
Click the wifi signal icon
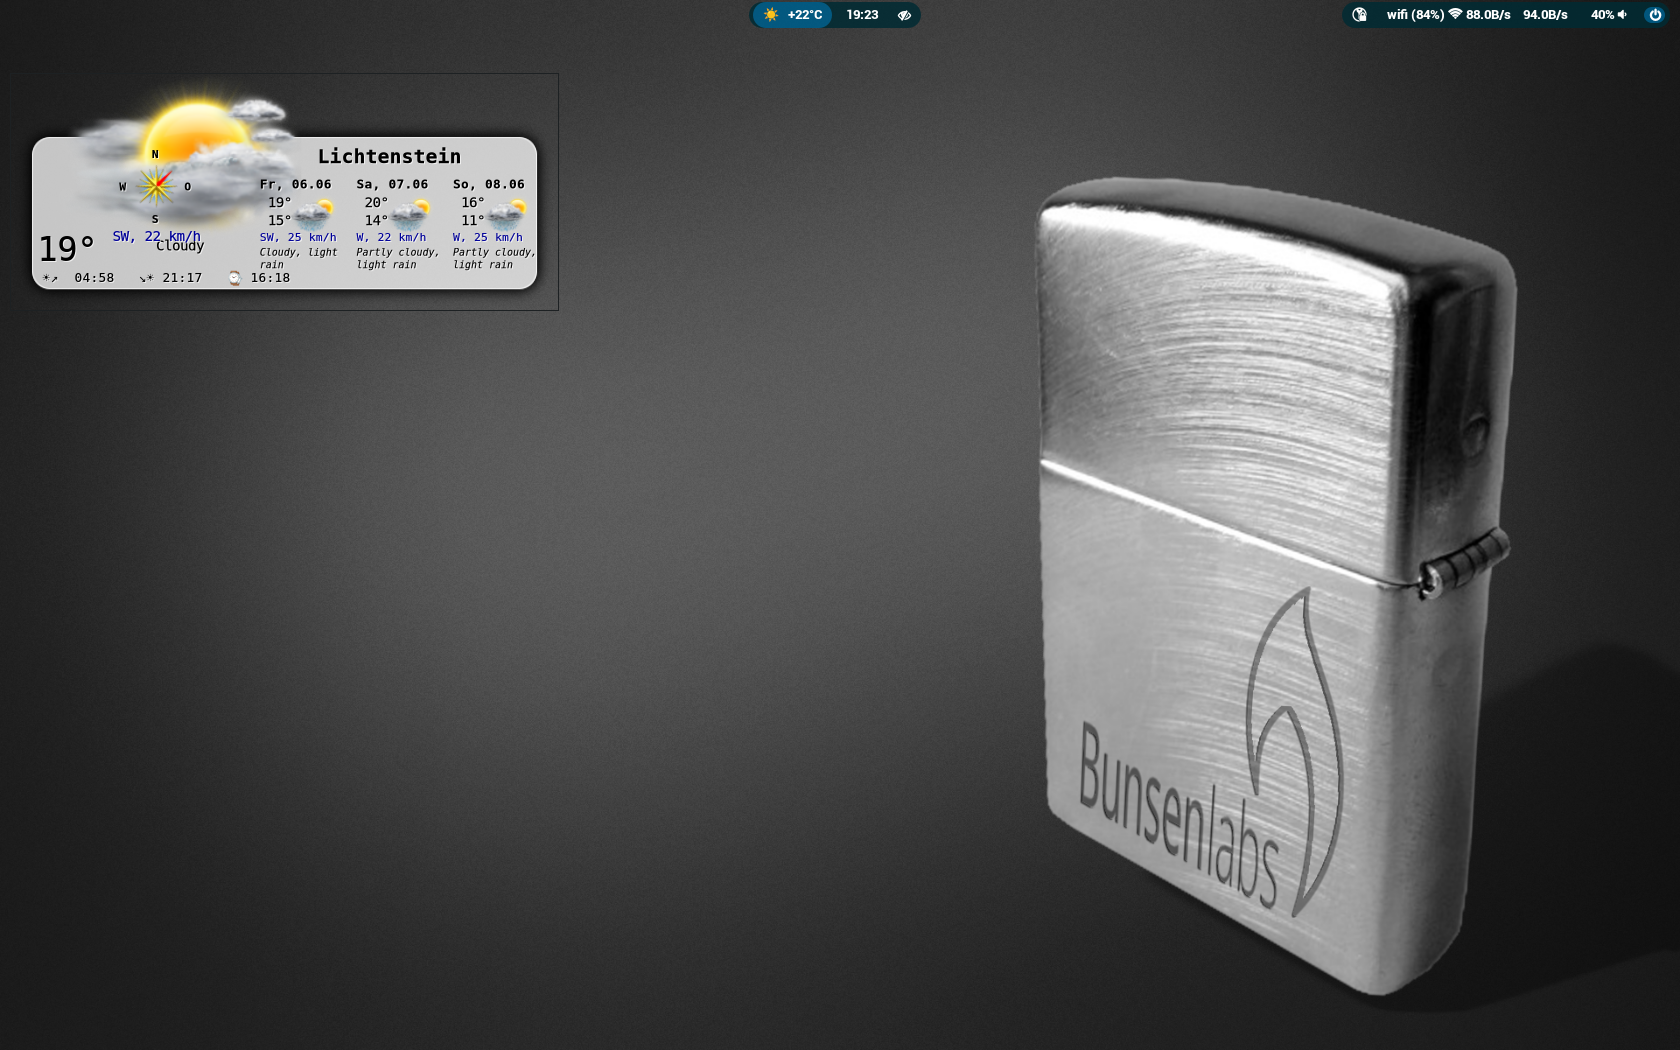pos(1455,15)
